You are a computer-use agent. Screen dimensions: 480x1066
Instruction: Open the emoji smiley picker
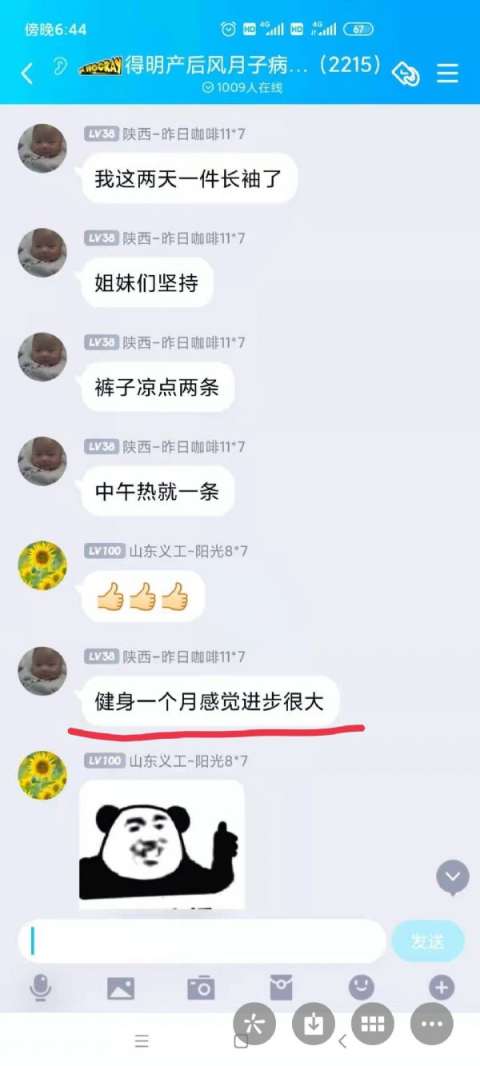click(x=362, y=987)
